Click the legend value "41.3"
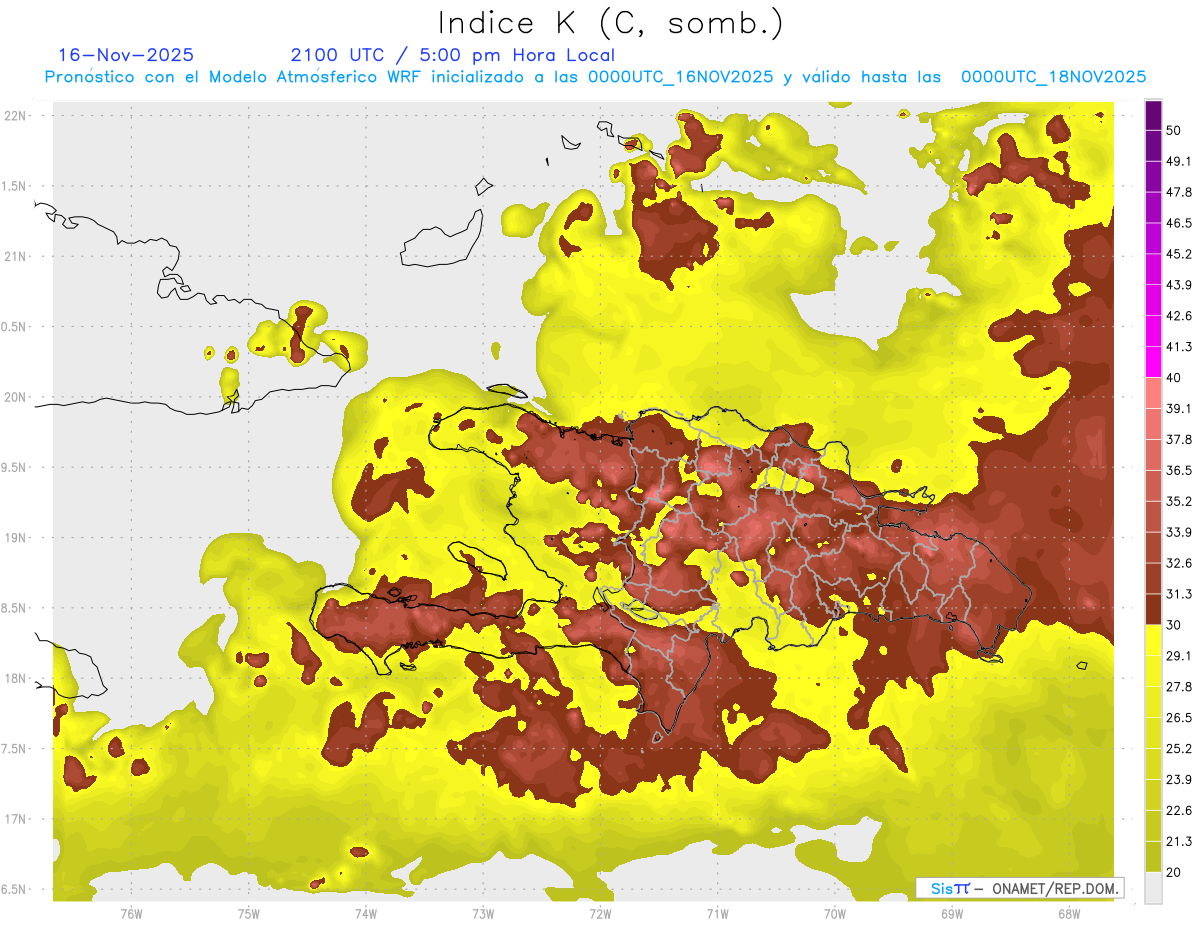 [1179, 347]
